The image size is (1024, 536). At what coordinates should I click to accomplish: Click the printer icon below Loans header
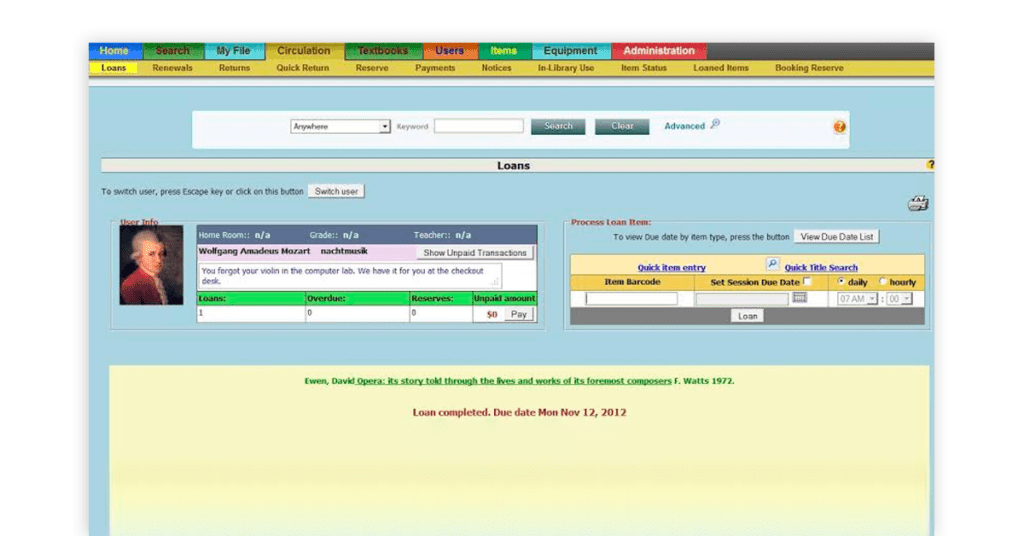[918, 203]
